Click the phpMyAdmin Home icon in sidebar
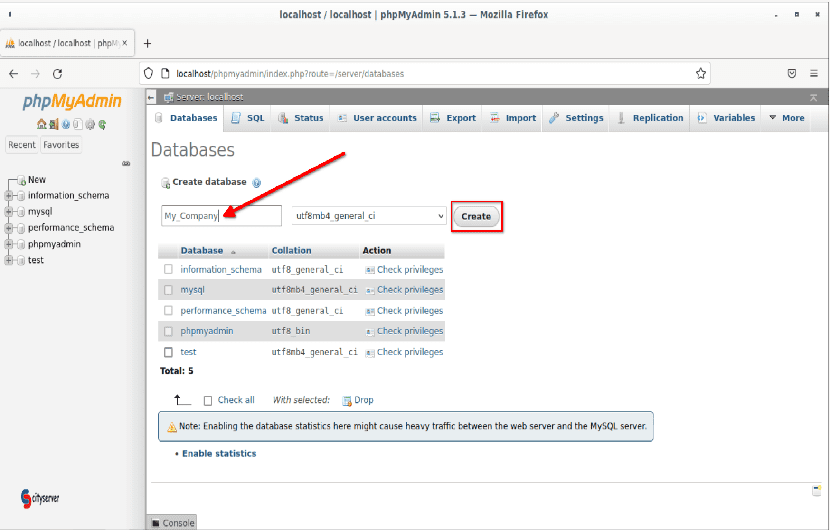Viewport: 830px width, 530px height. click(41, 124)
